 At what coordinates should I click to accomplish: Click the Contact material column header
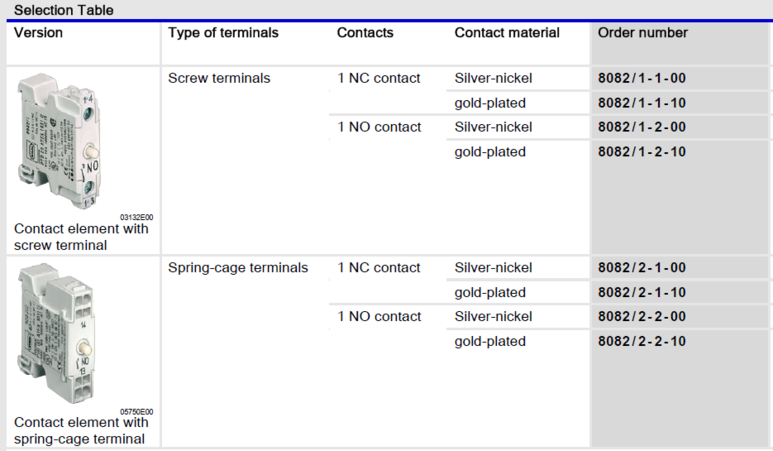507,33
